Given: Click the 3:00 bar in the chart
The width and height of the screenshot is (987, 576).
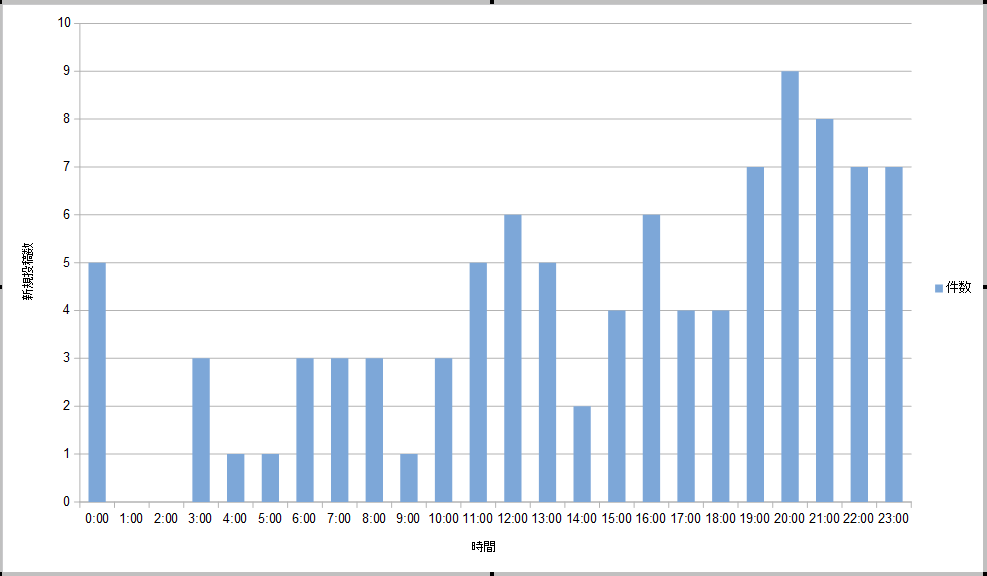Looking at the screenshot, I should click(x=201, y=430).
